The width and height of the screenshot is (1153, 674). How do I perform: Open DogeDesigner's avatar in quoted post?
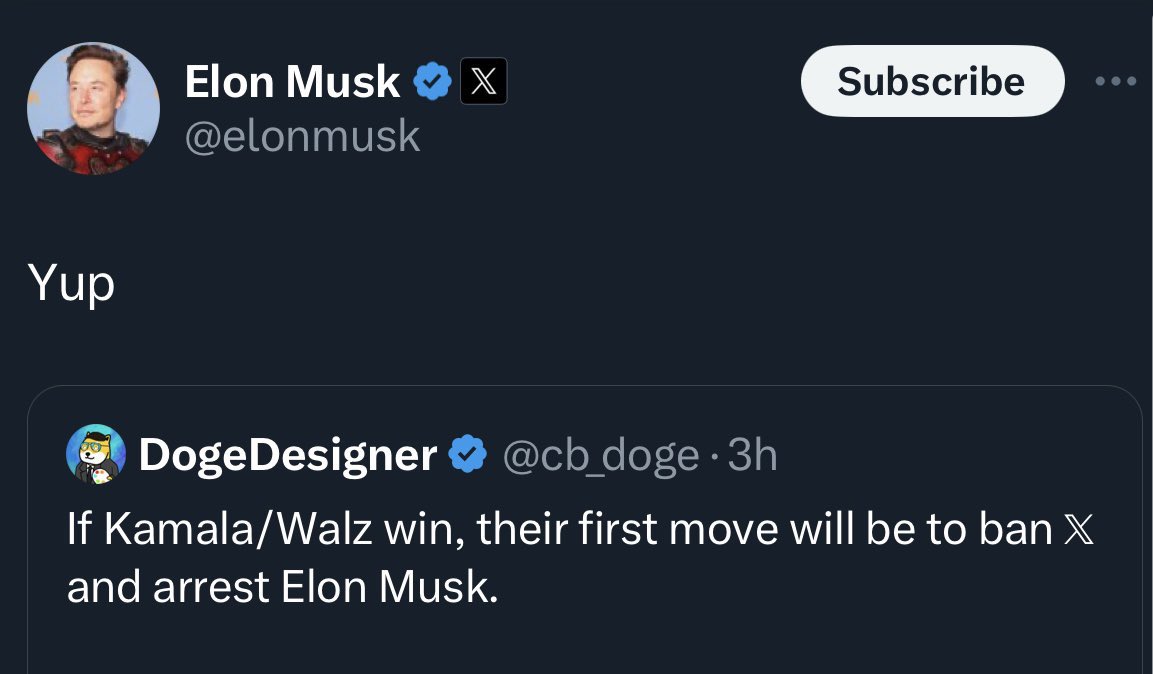(x=96, y=454)
